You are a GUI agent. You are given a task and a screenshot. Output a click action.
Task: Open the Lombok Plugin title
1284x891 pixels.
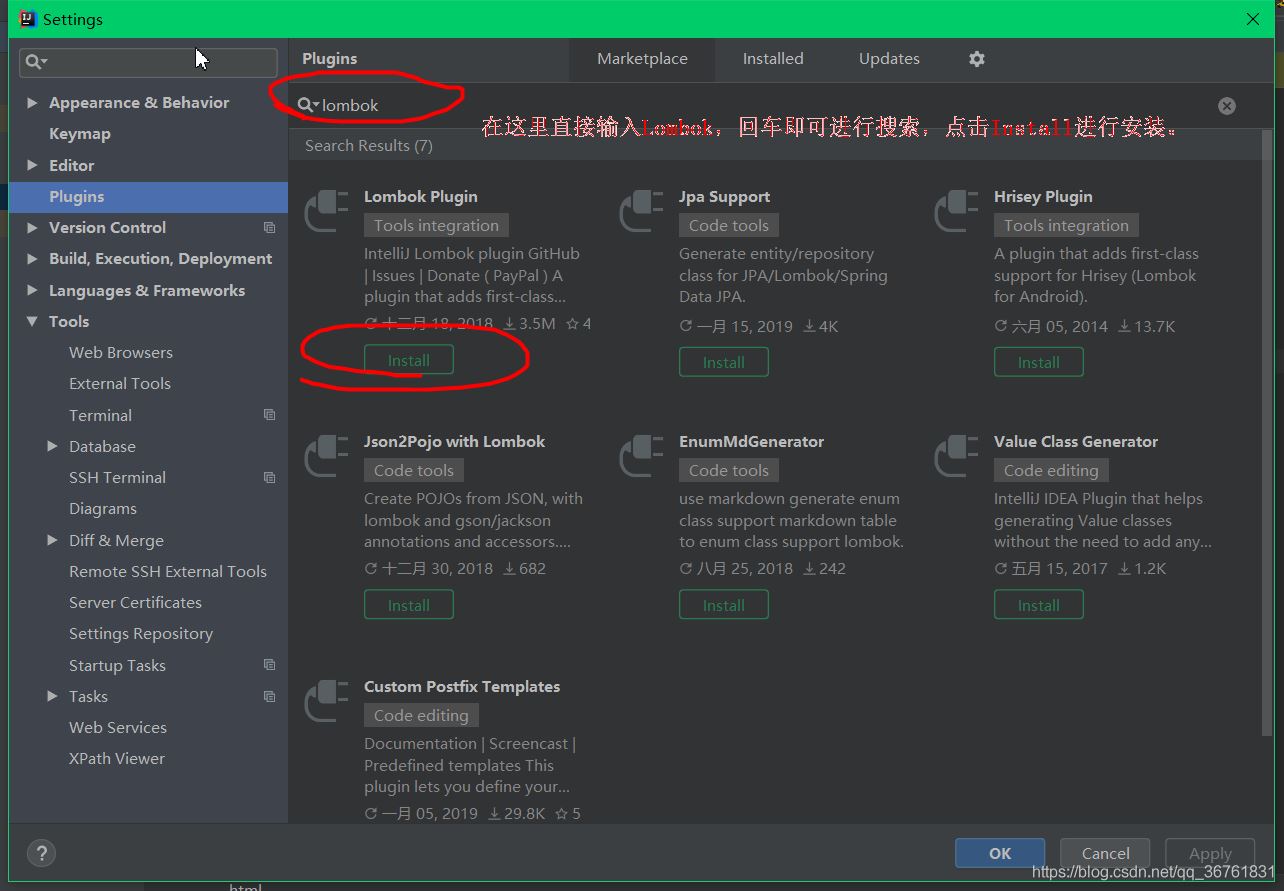tap(420, 197)
